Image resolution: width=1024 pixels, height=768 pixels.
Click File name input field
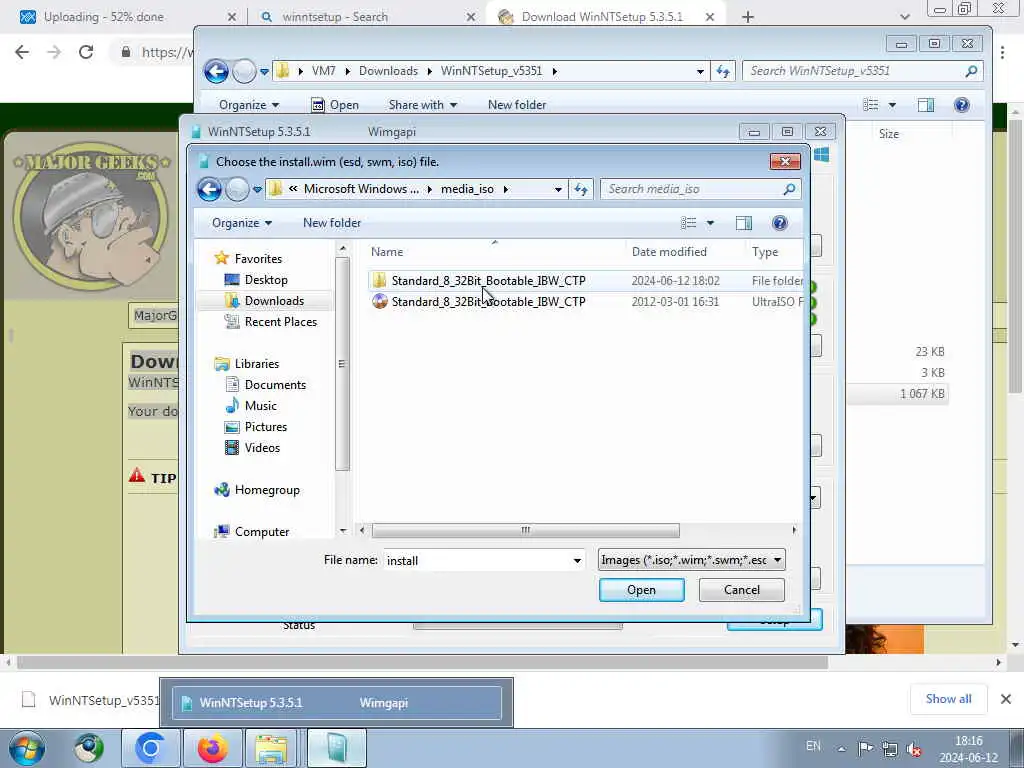(x=477, y=560)
